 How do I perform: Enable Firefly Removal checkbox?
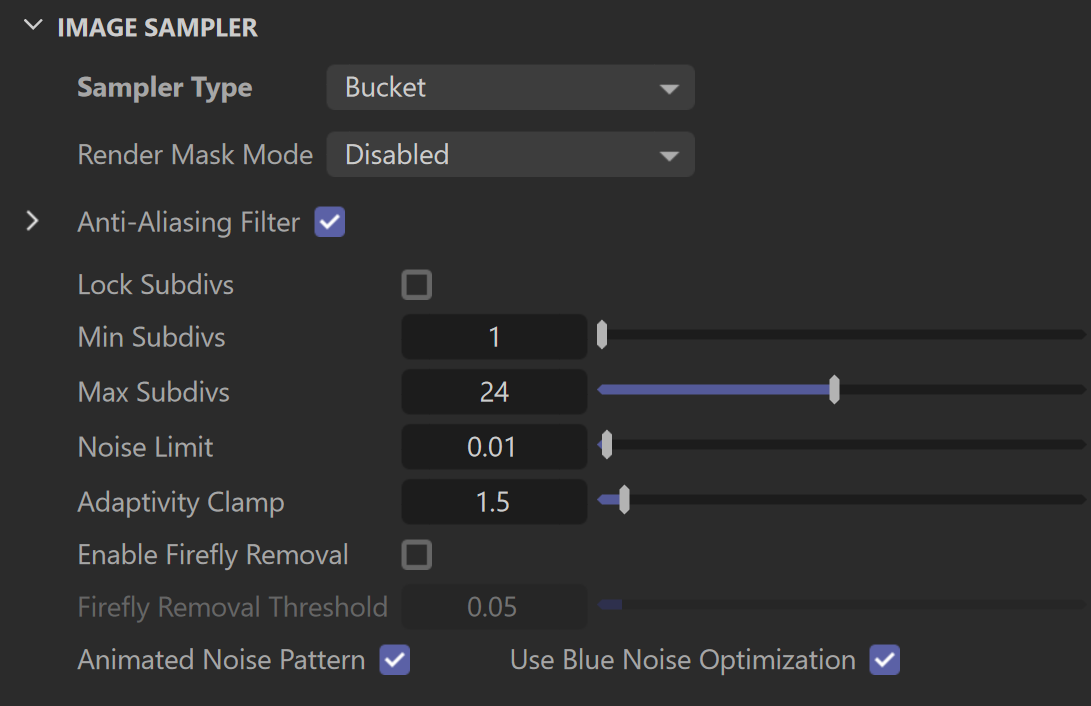tap(417, 555)
